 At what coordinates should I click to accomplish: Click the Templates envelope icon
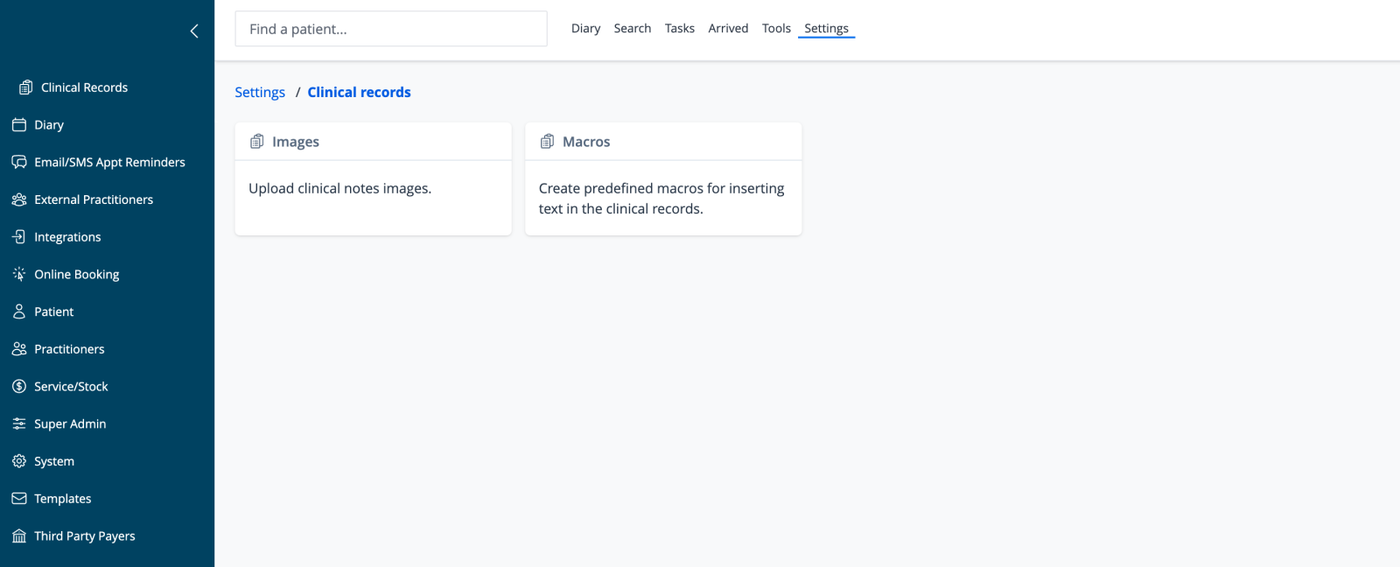pyautogui.click(x=19, y=498)
